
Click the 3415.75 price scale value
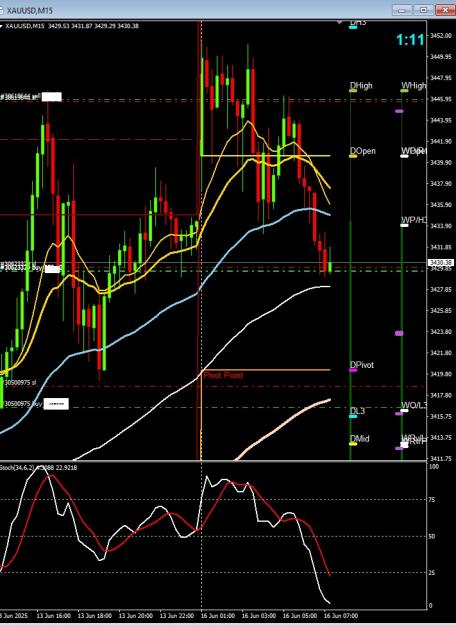click(x=441, y=416)
